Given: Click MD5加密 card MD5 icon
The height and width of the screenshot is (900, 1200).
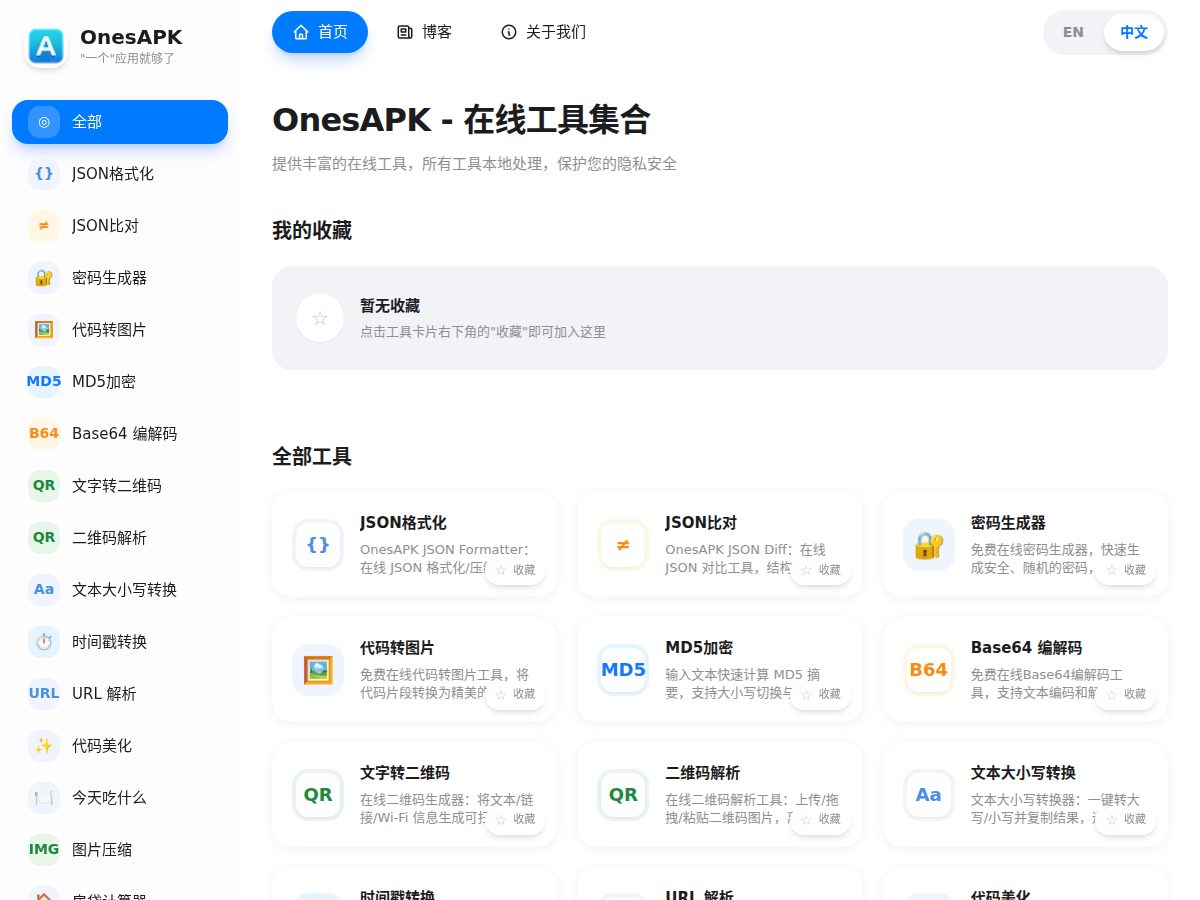Looking at the screenshot, I should 623,670.
